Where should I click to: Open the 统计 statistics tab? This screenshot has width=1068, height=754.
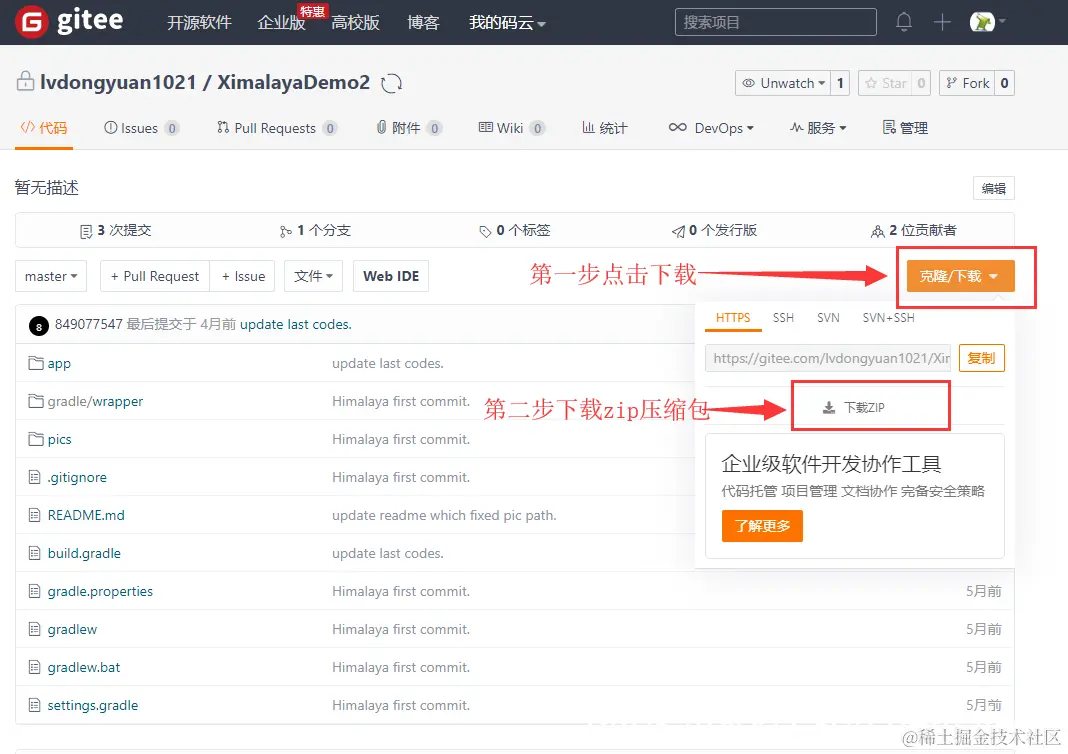[x=605, y=128]
